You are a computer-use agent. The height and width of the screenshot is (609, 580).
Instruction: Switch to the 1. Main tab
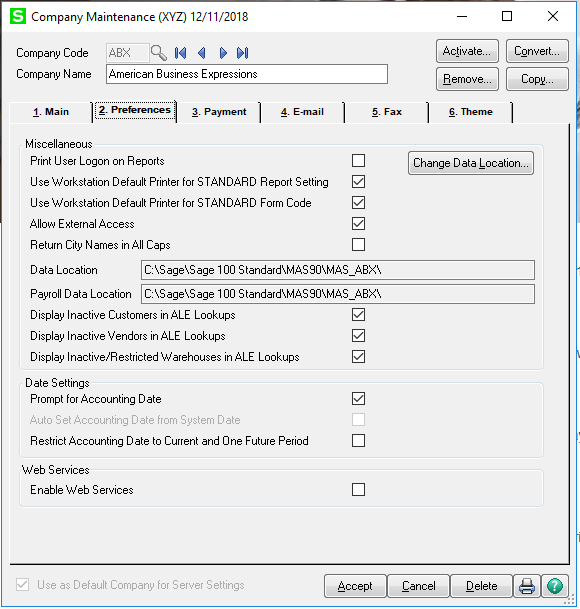click(51, 112)
